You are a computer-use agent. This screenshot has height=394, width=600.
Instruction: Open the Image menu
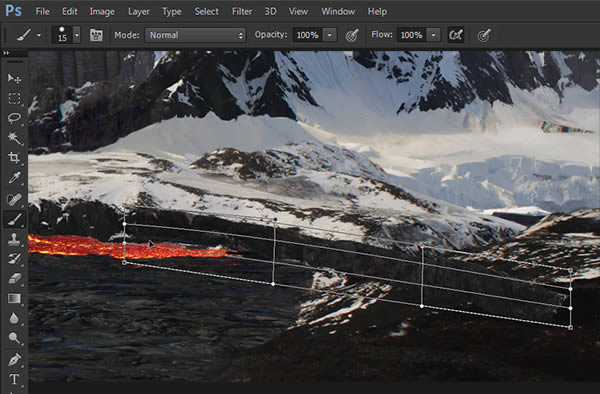tap(102, 11)
